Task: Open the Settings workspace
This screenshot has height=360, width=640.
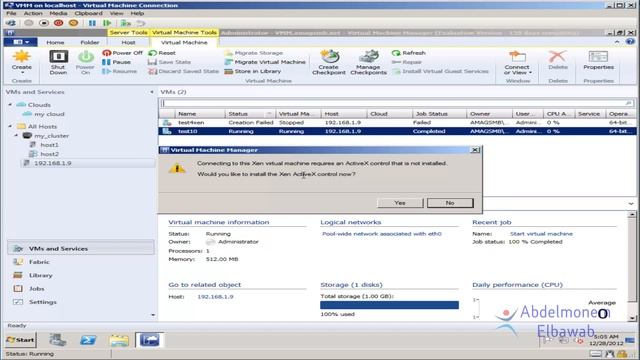Action: point(42,302)
